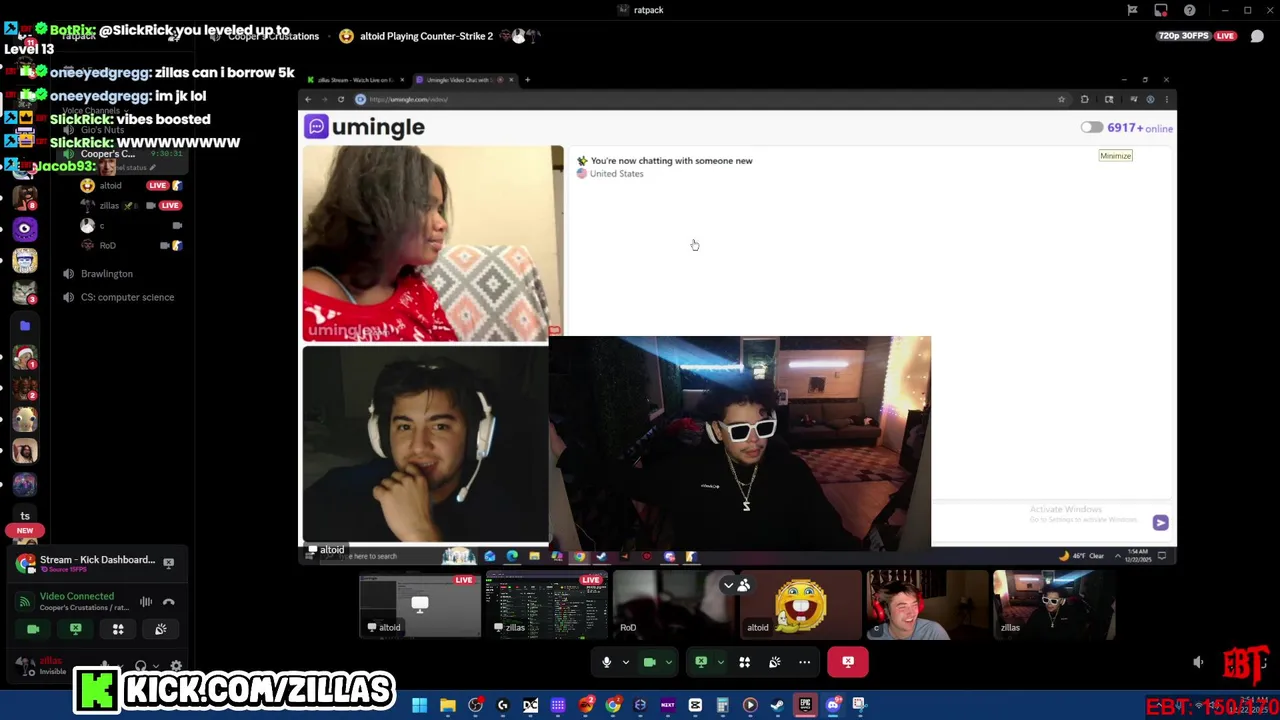1280x720 pixels.
Task: Open Discord in Windows taskbar
Action: click(832, 706)
